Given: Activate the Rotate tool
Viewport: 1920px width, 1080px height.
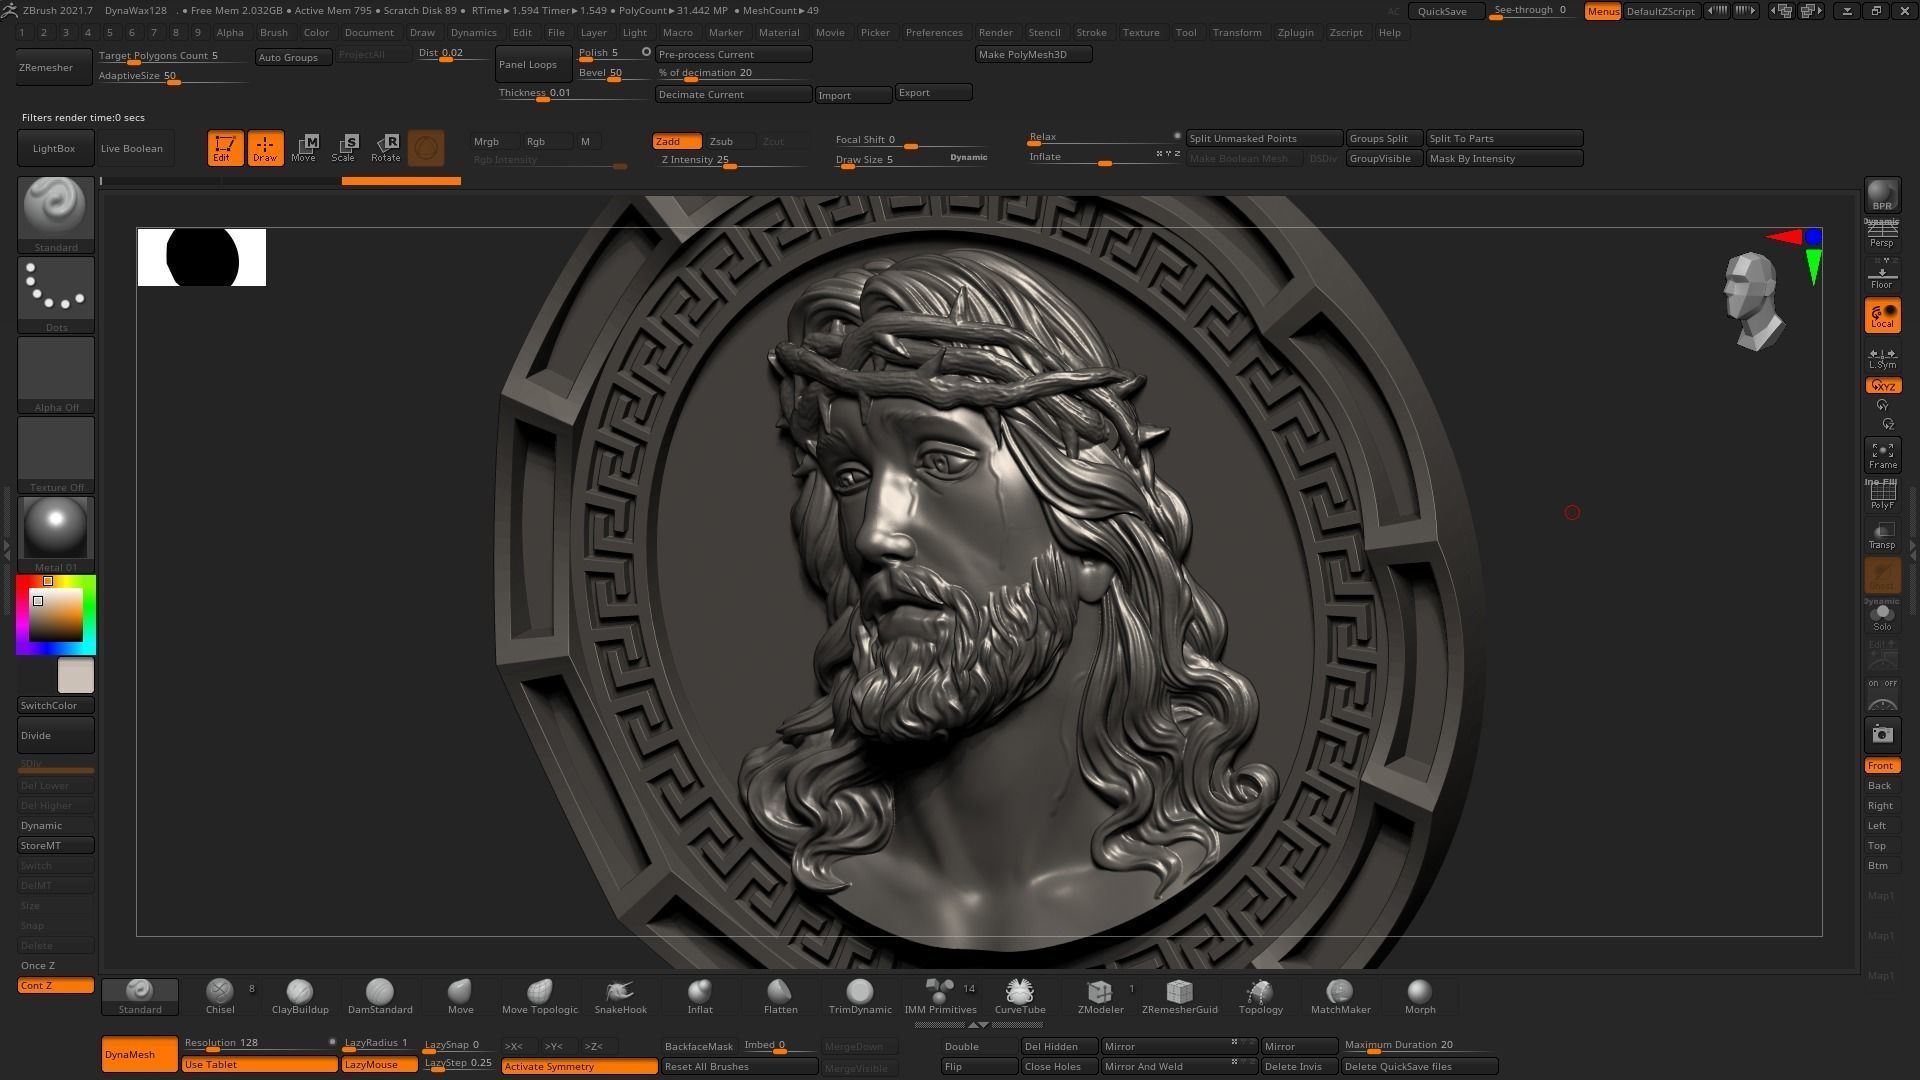Looking at the screenshot, I should tap(385, 148).
